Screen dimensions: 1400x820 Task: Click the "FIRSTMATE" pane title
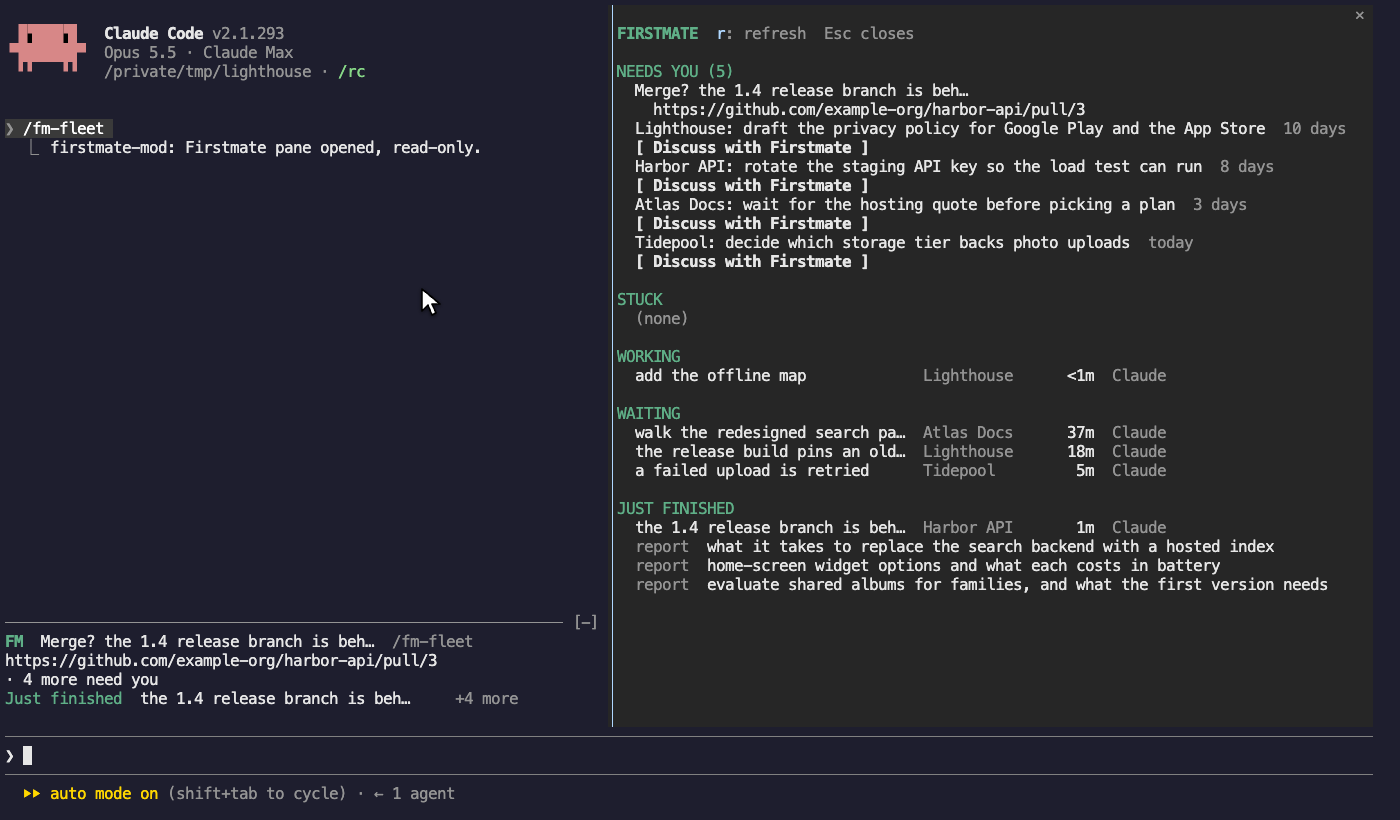click(x=657, y=33)
